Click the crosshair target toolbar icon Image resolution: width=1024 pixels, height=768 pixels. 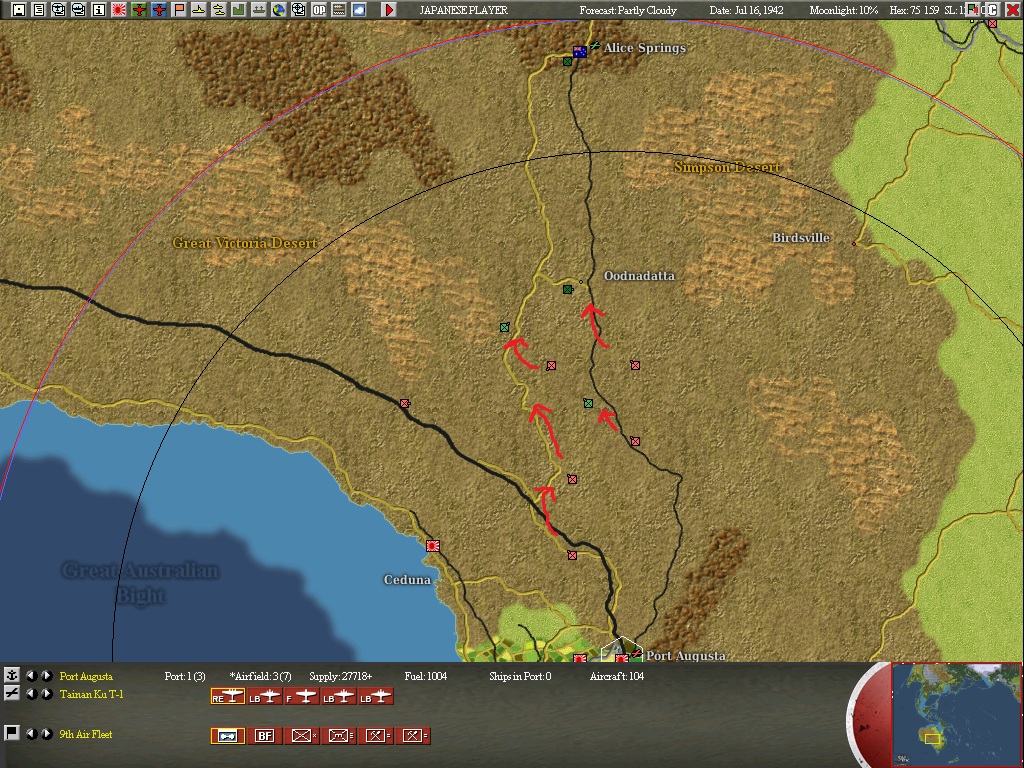coord(298,10)
